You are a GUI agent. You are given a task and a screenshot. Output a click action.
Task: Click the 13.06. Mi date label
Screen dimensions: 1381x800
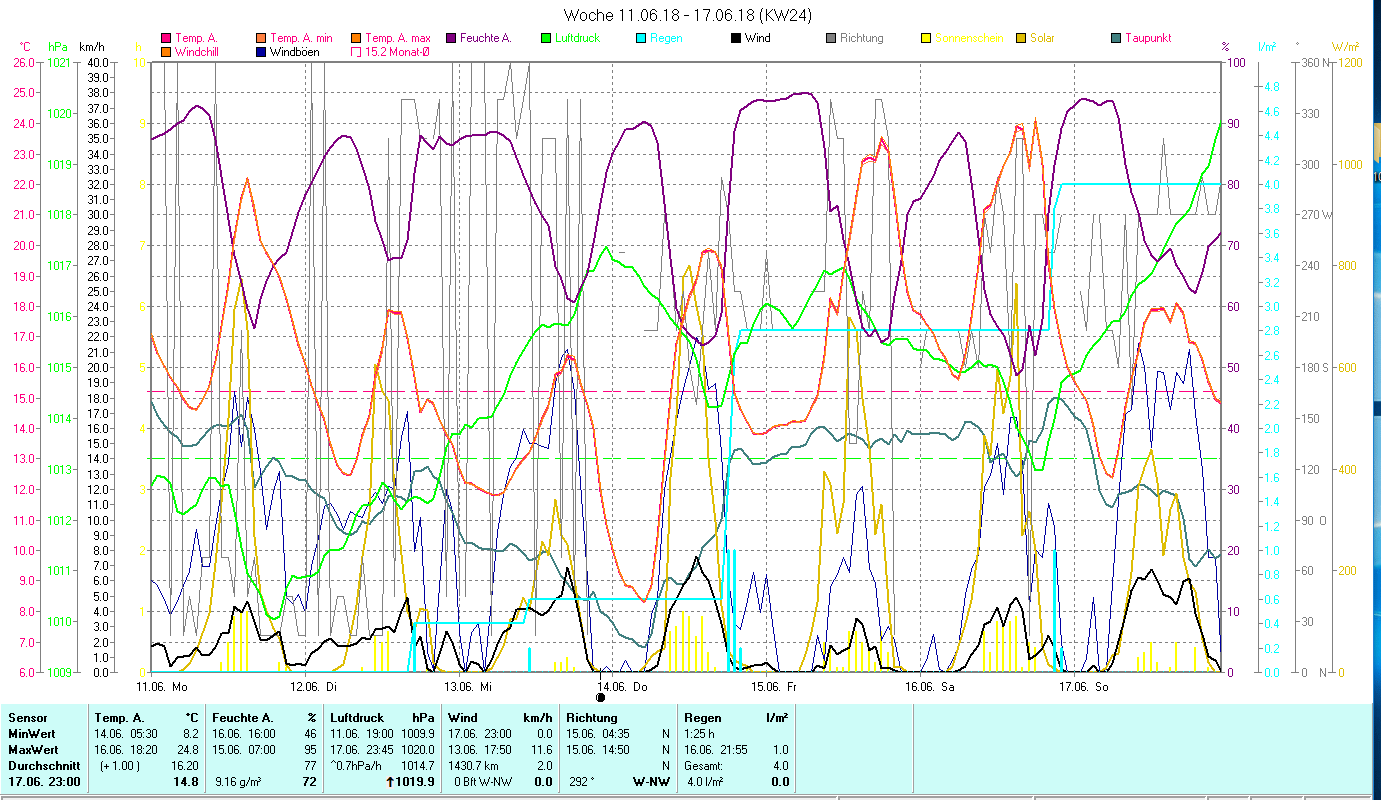point(468,687)
